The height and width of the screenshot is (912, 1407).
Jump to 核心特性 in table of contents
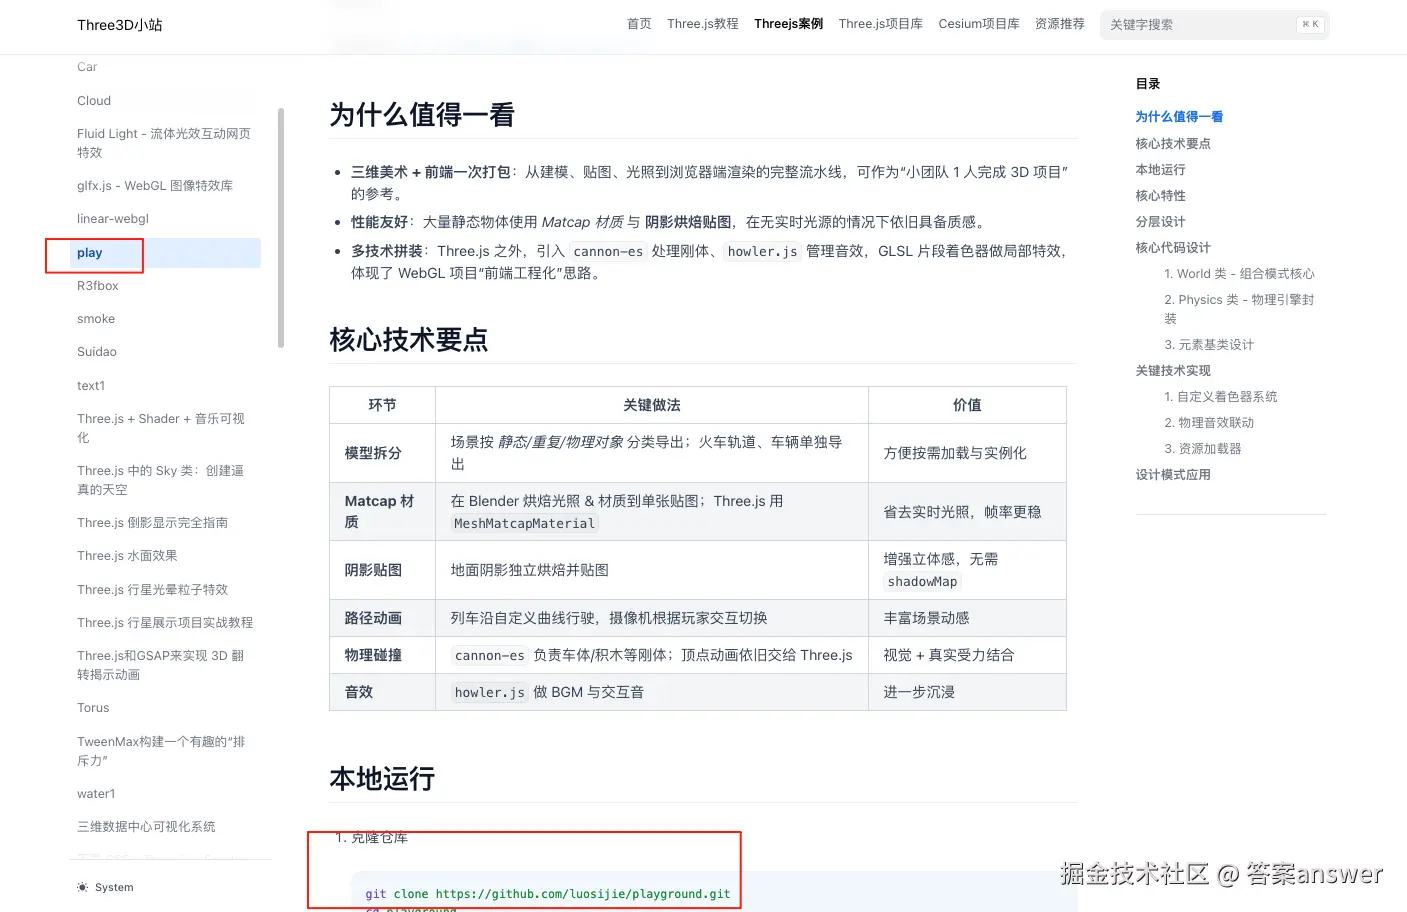[1160, 196]
